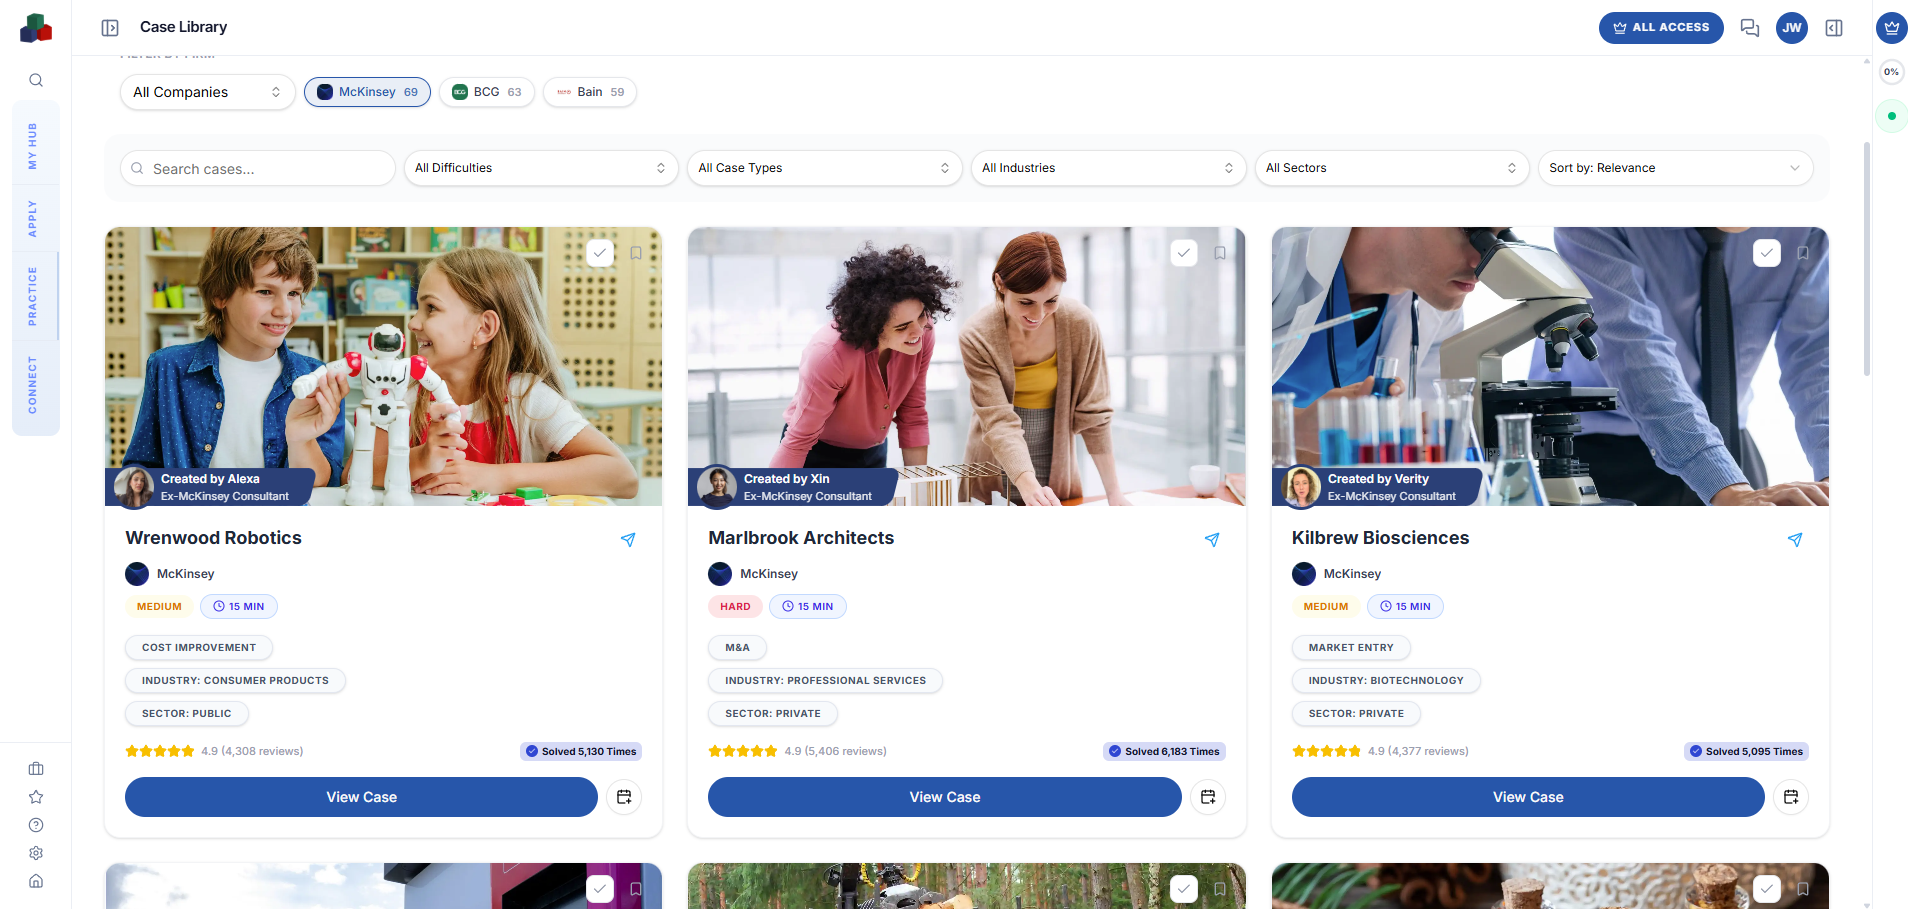Viewport: 1908px width, 909px height.
Task: Click the Search cases input field
Action: tap(258, 168)
